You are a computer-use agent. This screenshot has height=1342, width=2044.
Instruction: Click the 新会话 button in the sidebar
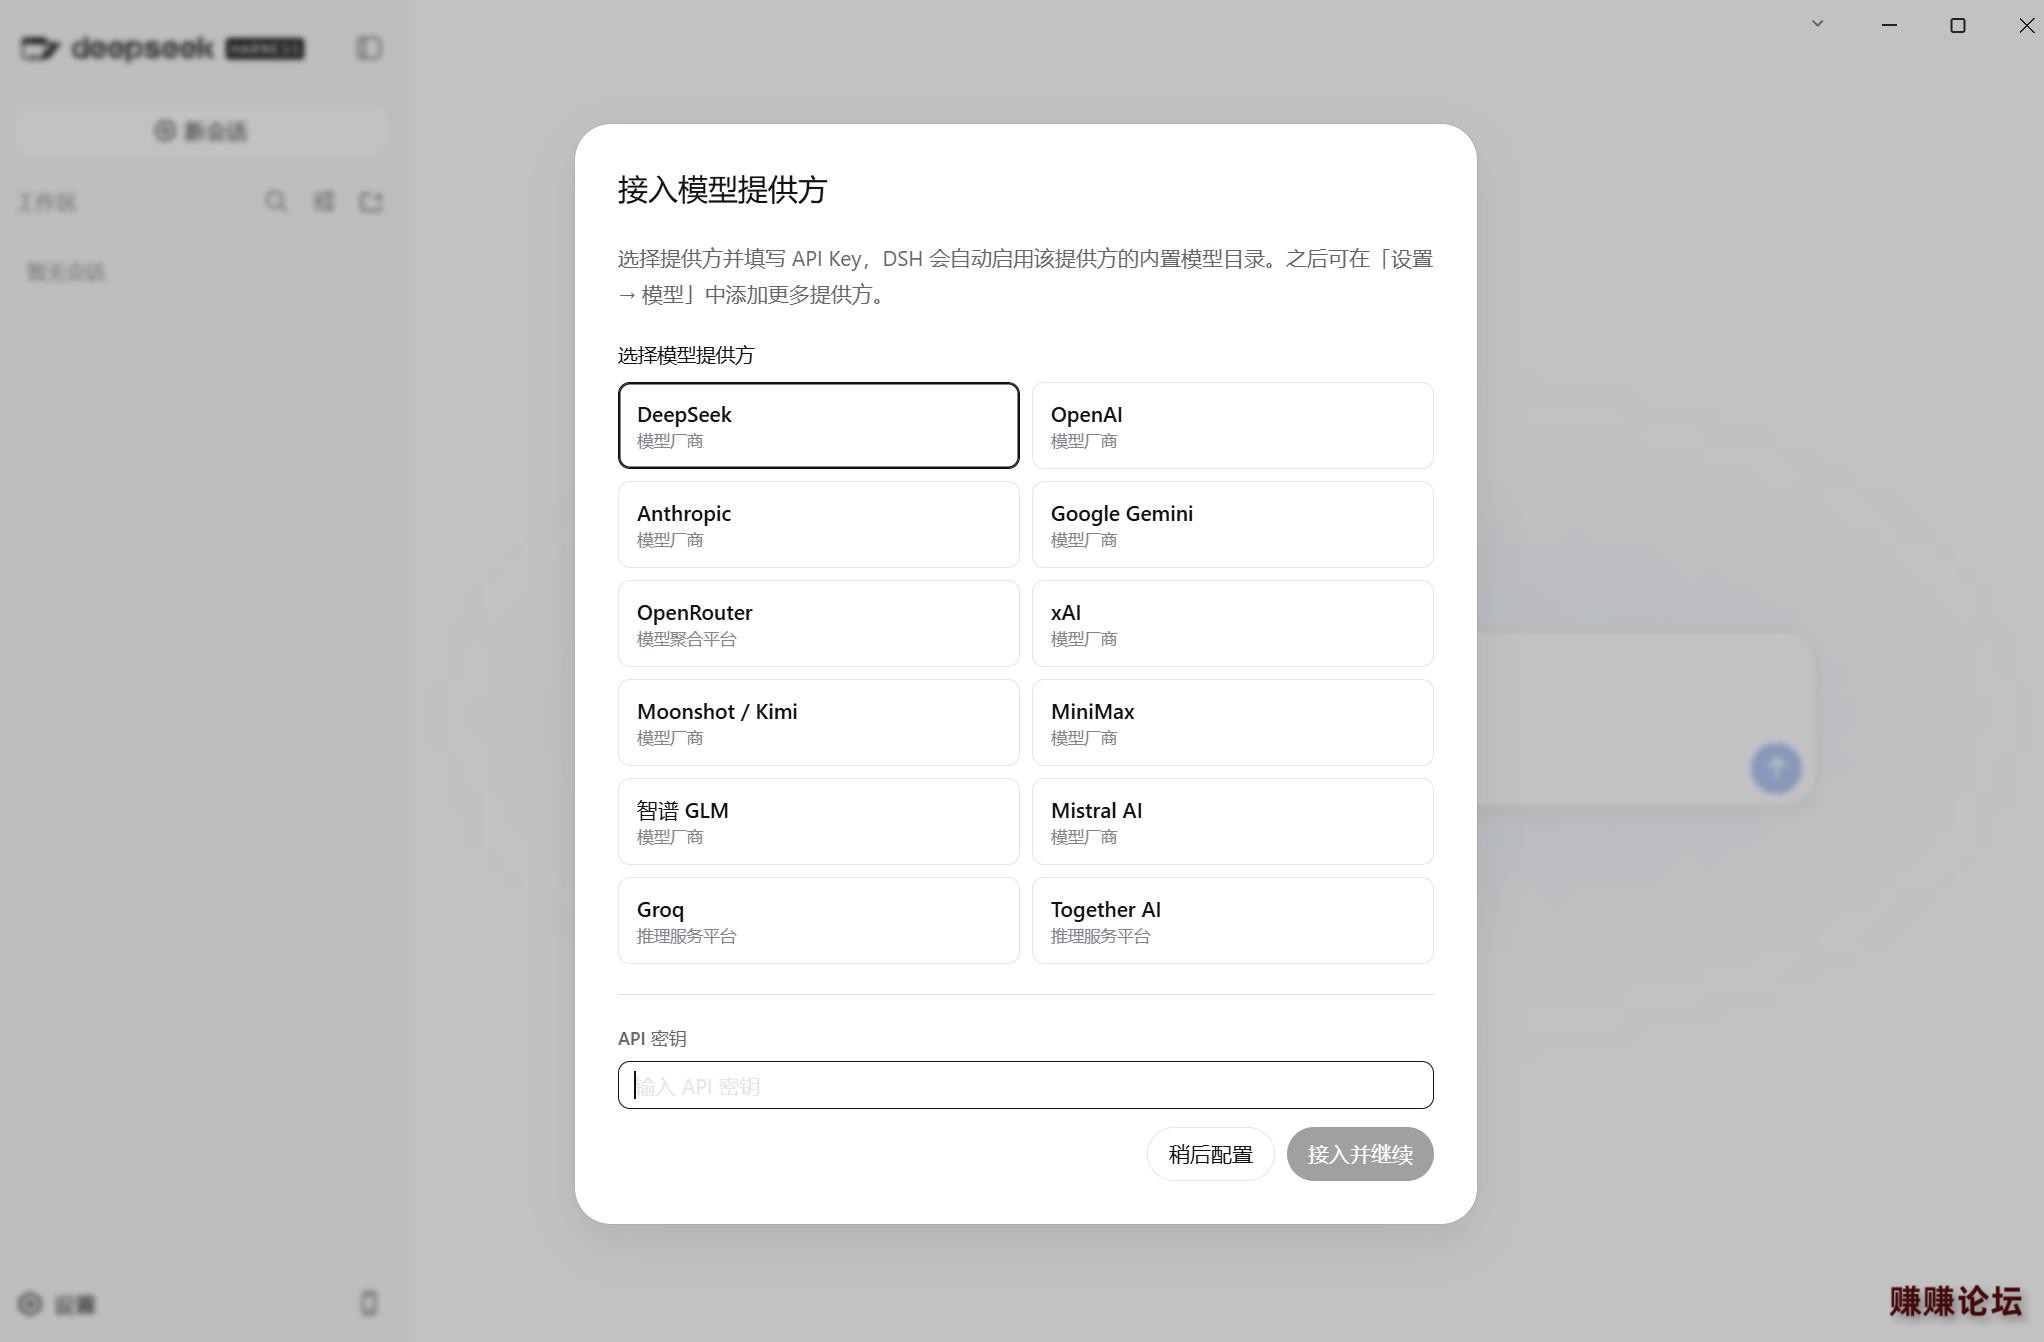pos(200,131)
